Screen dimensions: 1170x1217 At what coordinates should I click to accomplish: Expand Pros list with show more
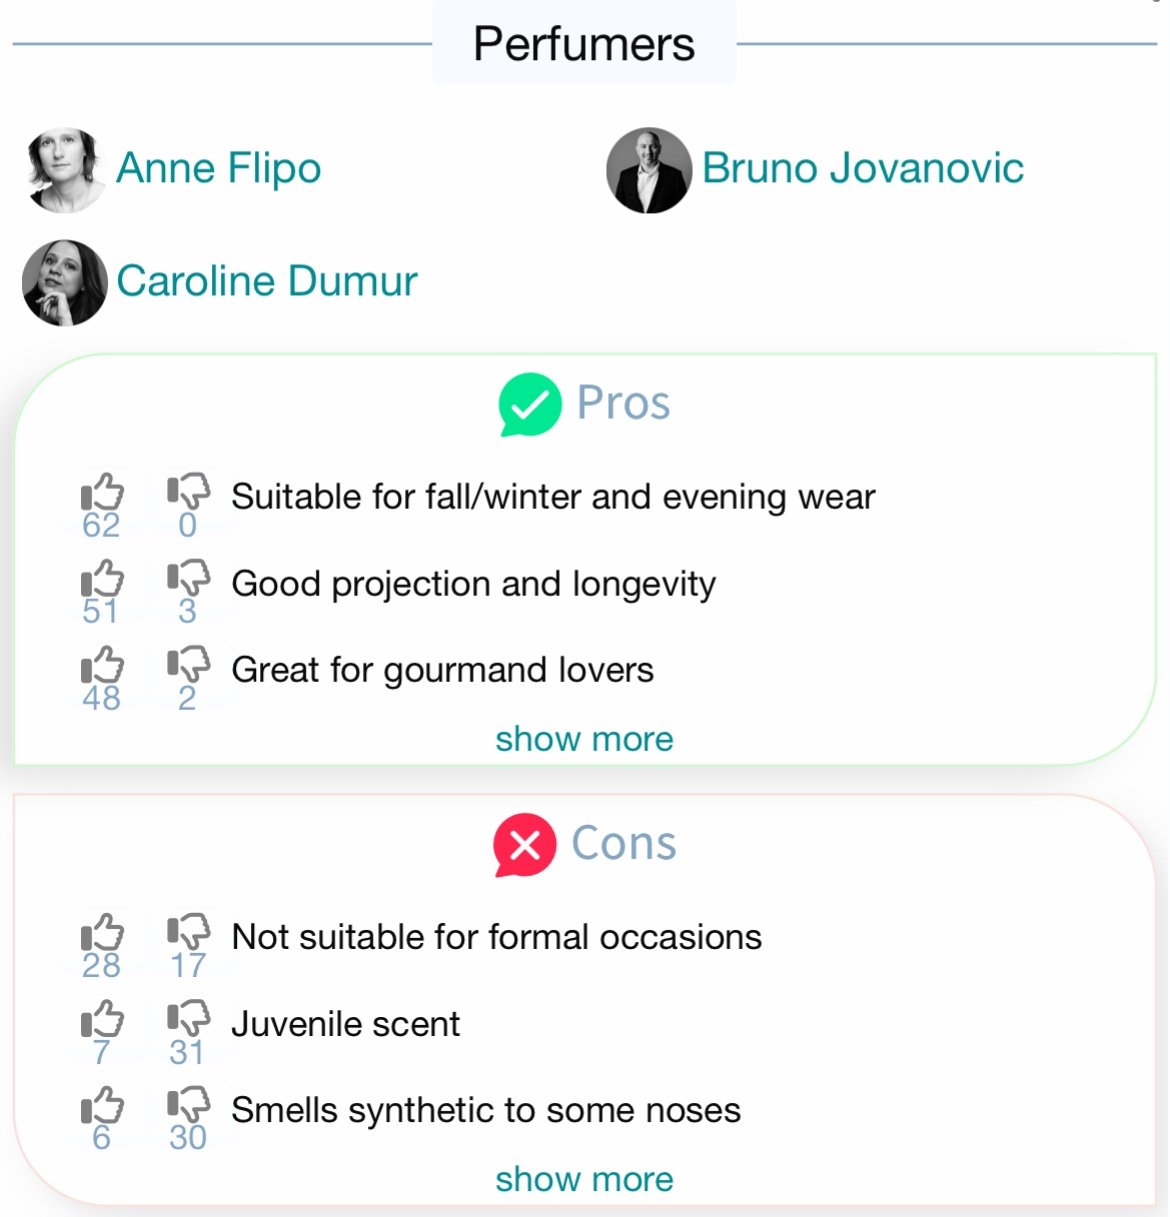(x=584, y=739)
